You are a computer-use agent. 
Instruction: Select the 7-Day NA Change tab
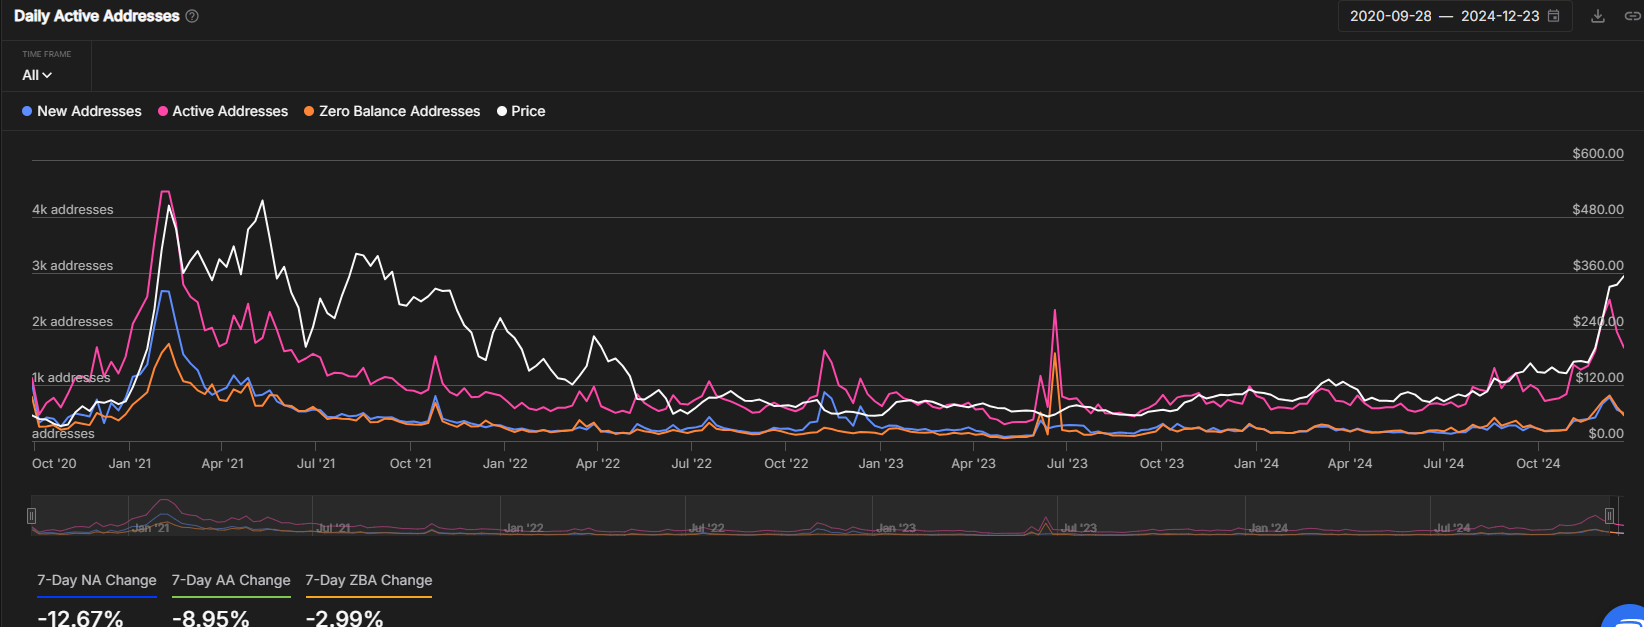pyautogui.click(x=97, y=582)
